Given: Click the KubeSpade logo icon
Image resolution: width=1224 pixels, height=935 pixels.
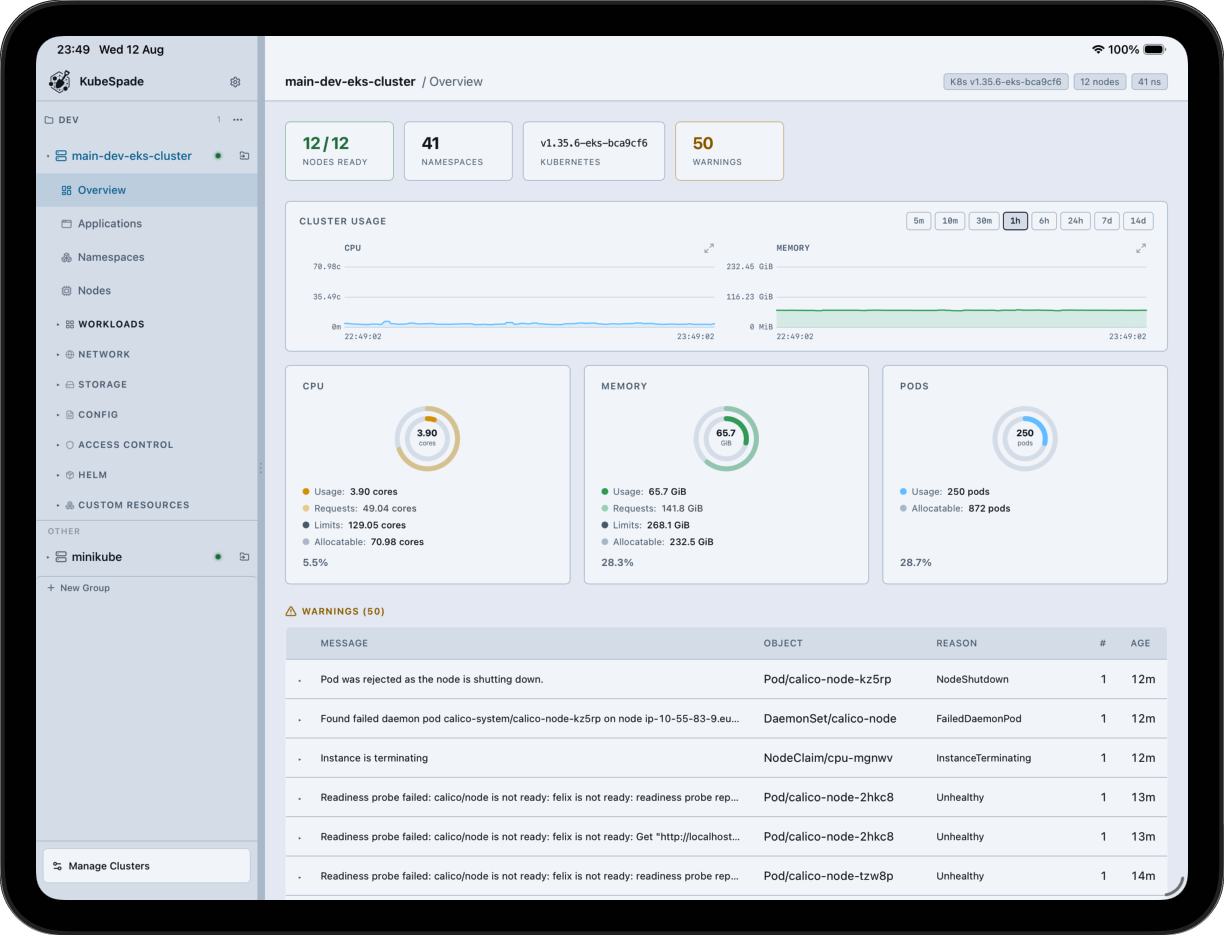Looking at the screenshot, I should [59, 82].
